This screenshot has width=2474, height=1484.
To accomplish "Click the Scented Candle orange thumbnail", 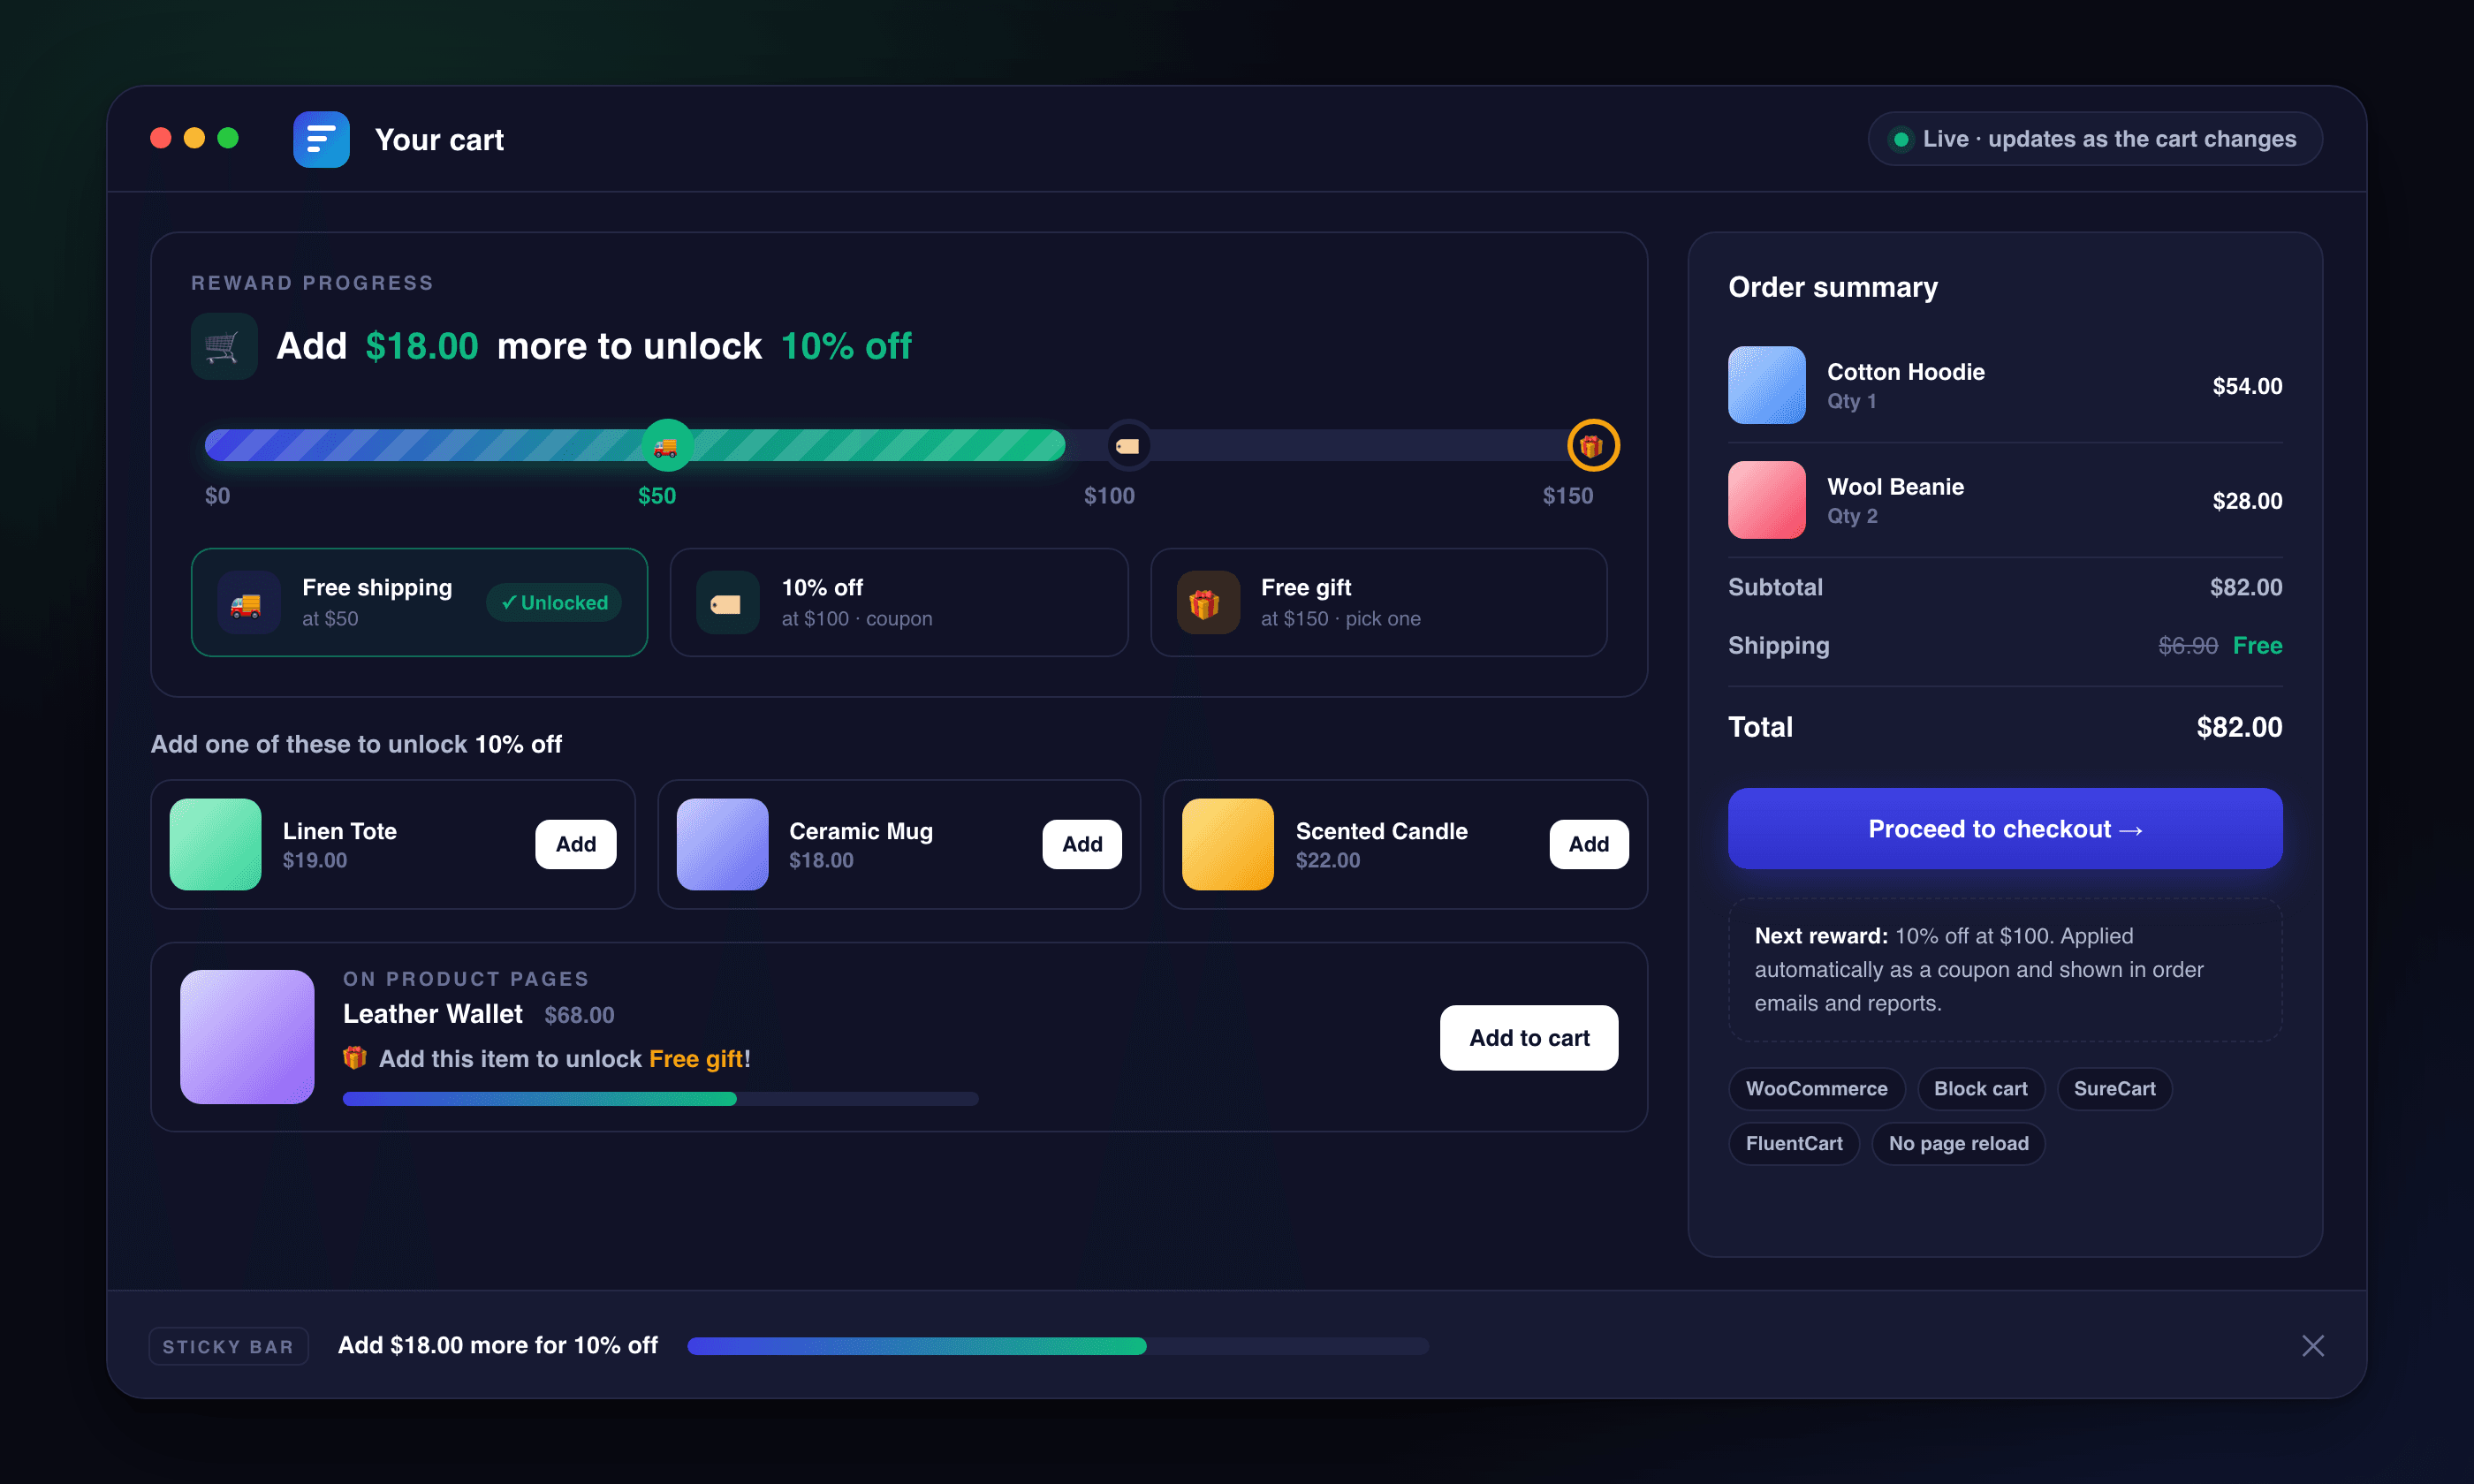I will [x=1228, y=844].
